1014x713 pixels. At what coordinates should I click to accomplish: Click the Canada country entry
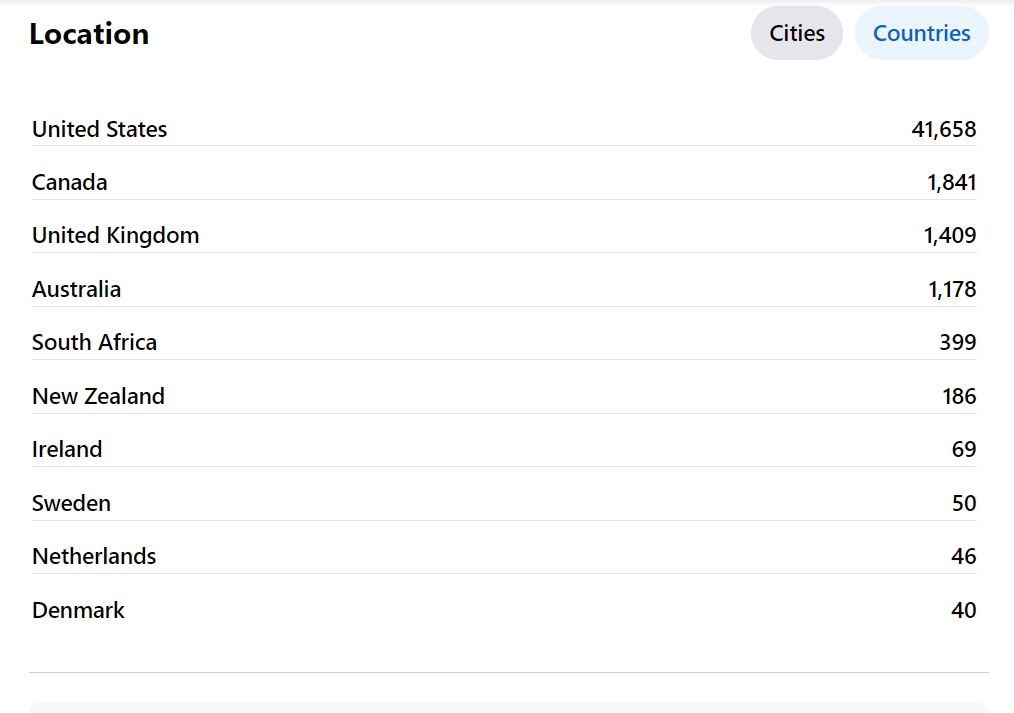70,182
